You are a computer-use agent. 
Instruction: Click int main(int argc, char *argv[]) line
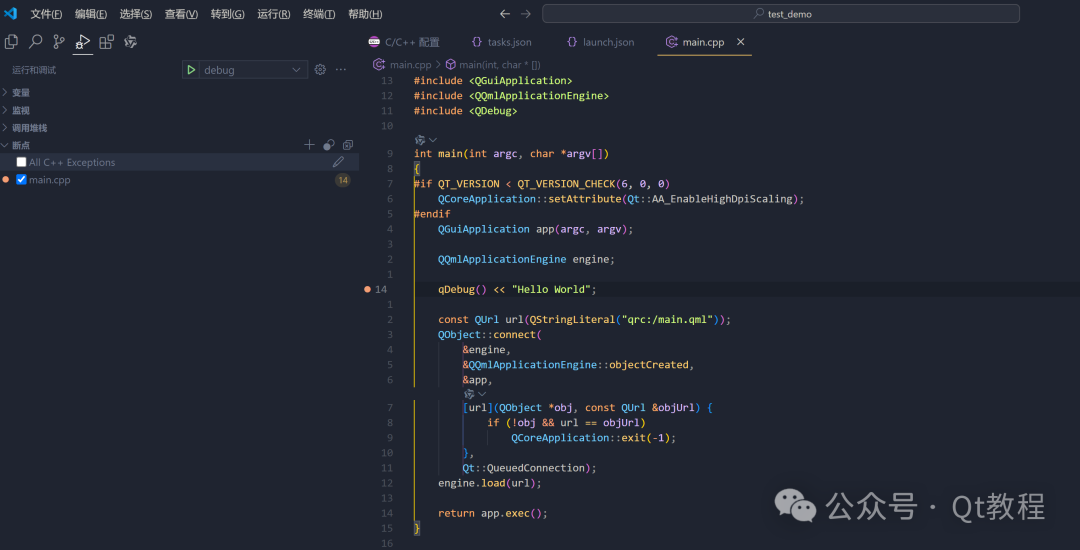tap(512, 154)
